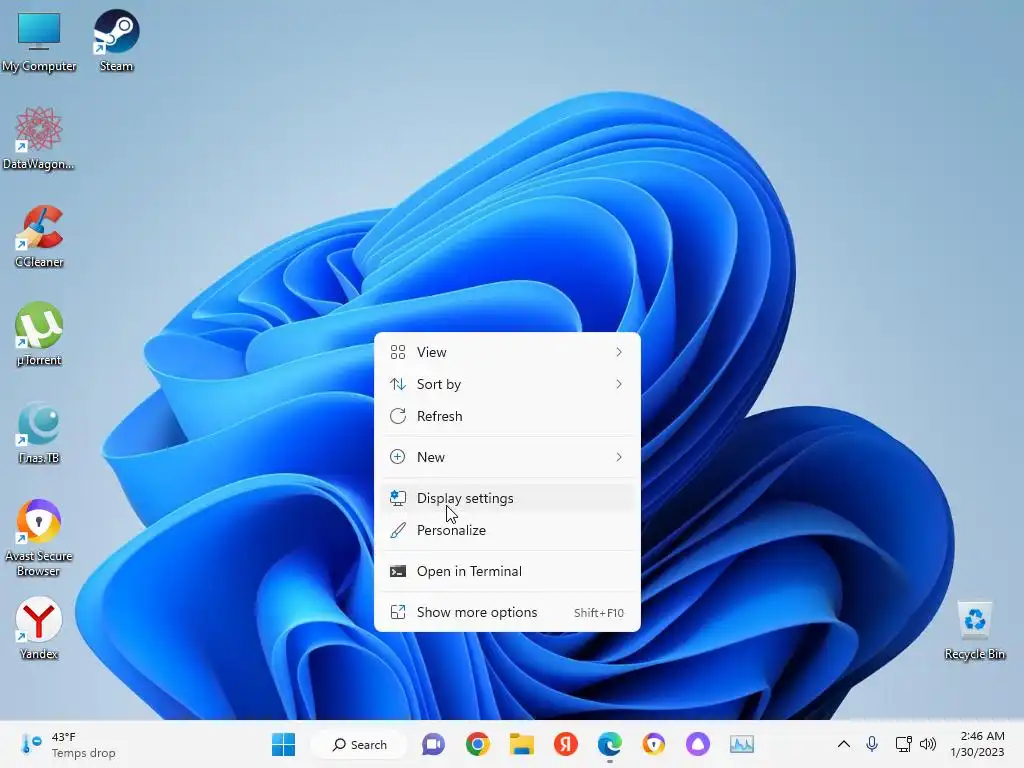Select the µTorrent desktop shortcut
This screenshot has height=768, width=1024.
(39, 334)
